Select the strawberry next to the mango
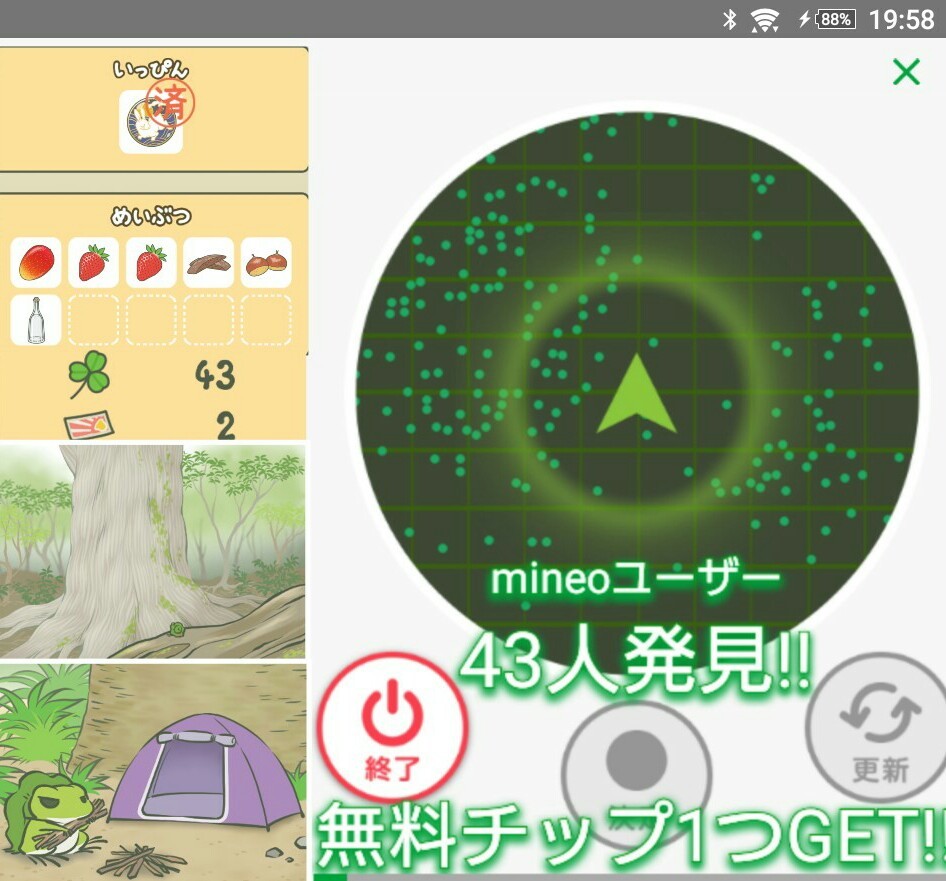This screenshot has height=881, width=946. [93, 263]
